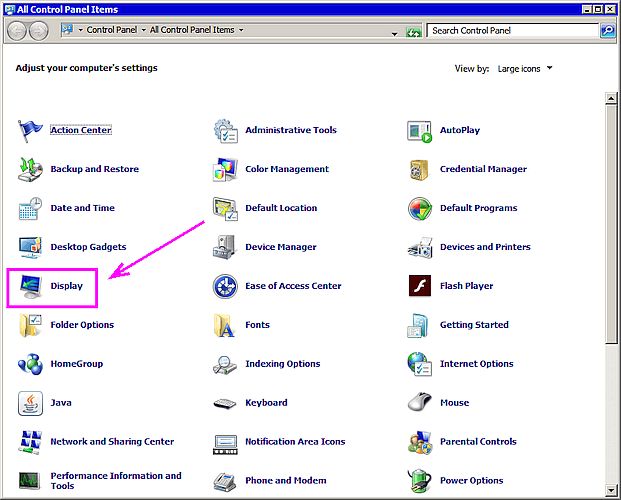Image resolution: width=621 pixels, height=500 pixels.
Task: Open the Action Center link text
Action: pos(81,130)
